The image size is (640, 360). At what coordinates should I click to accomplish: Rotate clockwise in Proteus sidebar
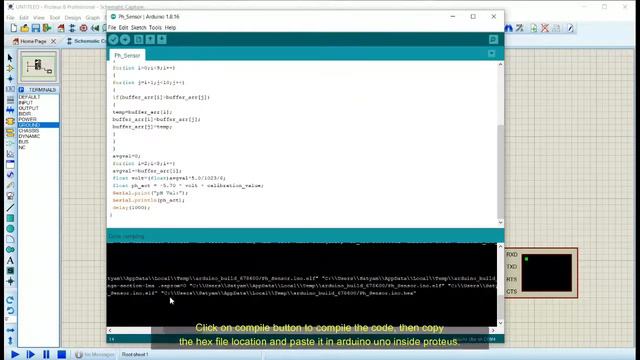(10, 300)
